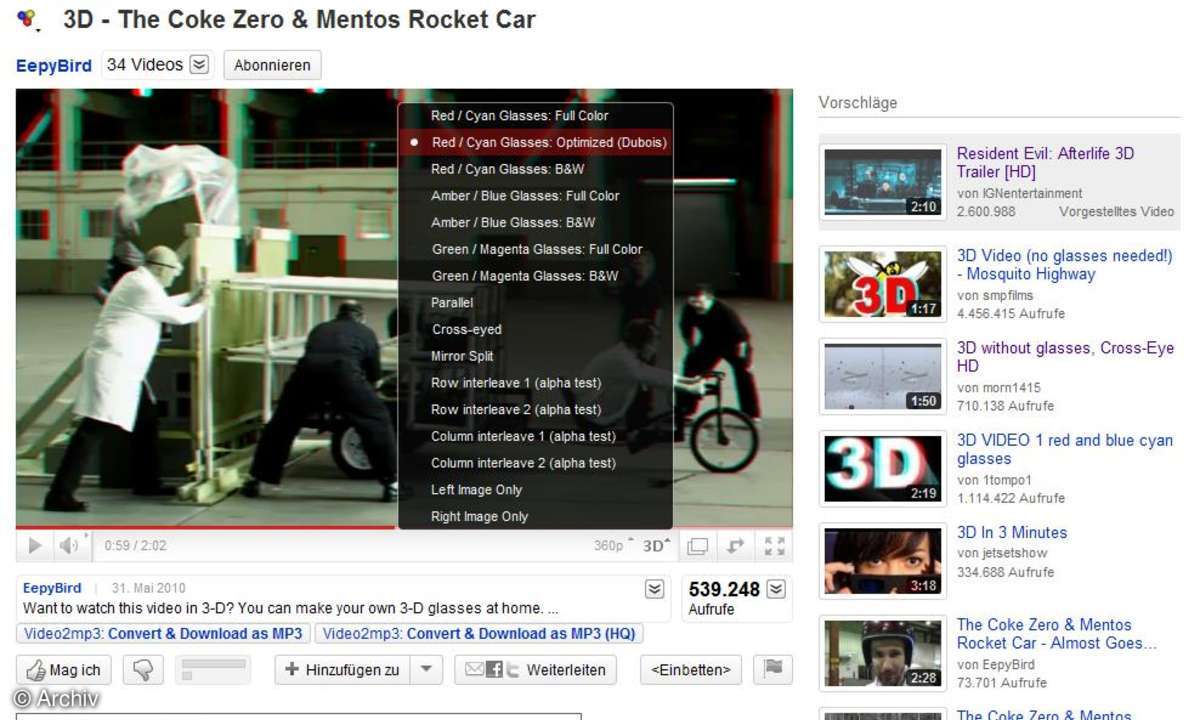Open Resident Evil: Afterlife 3D Trailer thumbnail
This screenshot has height=720, width=1200.
[x=882, y=182]
